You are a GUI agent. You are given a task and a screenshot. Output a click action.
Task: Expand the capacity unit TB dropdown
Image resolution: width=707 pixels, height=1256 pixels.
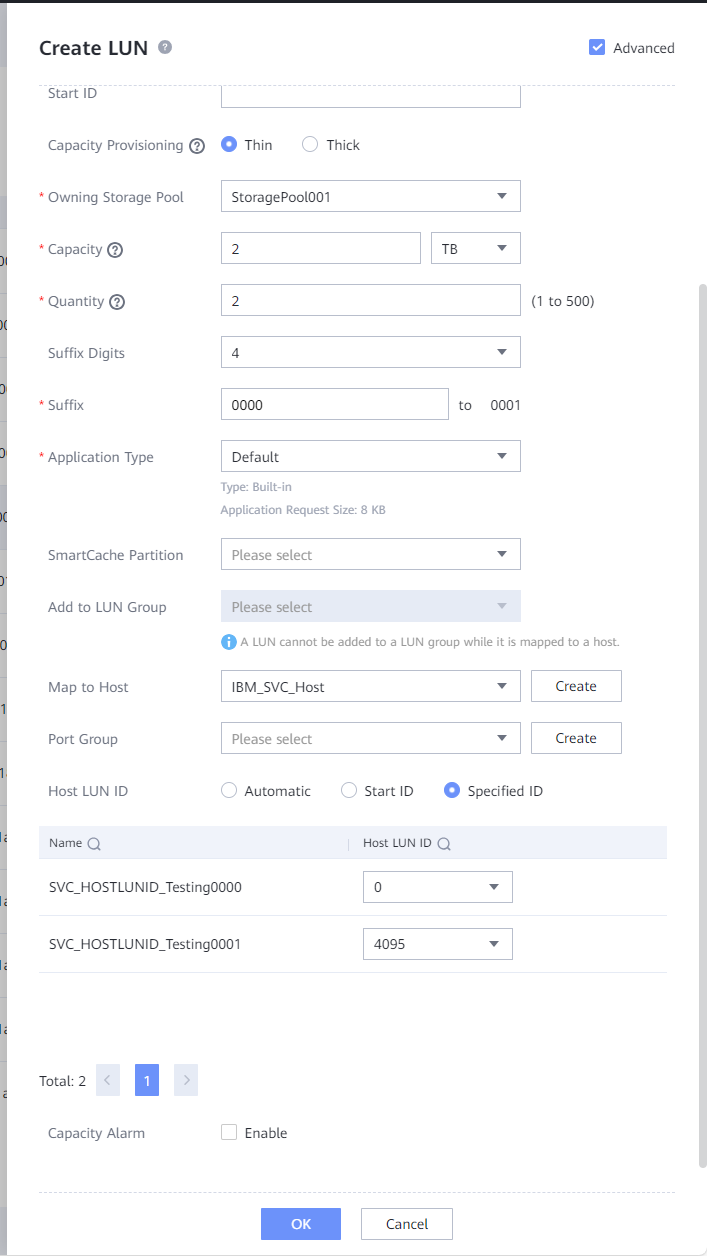click(x=475, y=249)
